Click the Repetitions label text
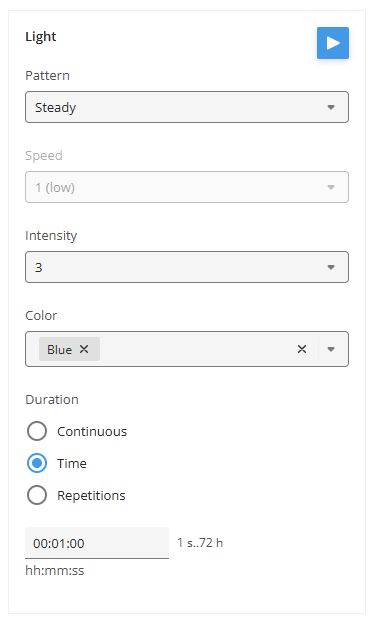This screenshot has width=372, height=622. point(91,495)
